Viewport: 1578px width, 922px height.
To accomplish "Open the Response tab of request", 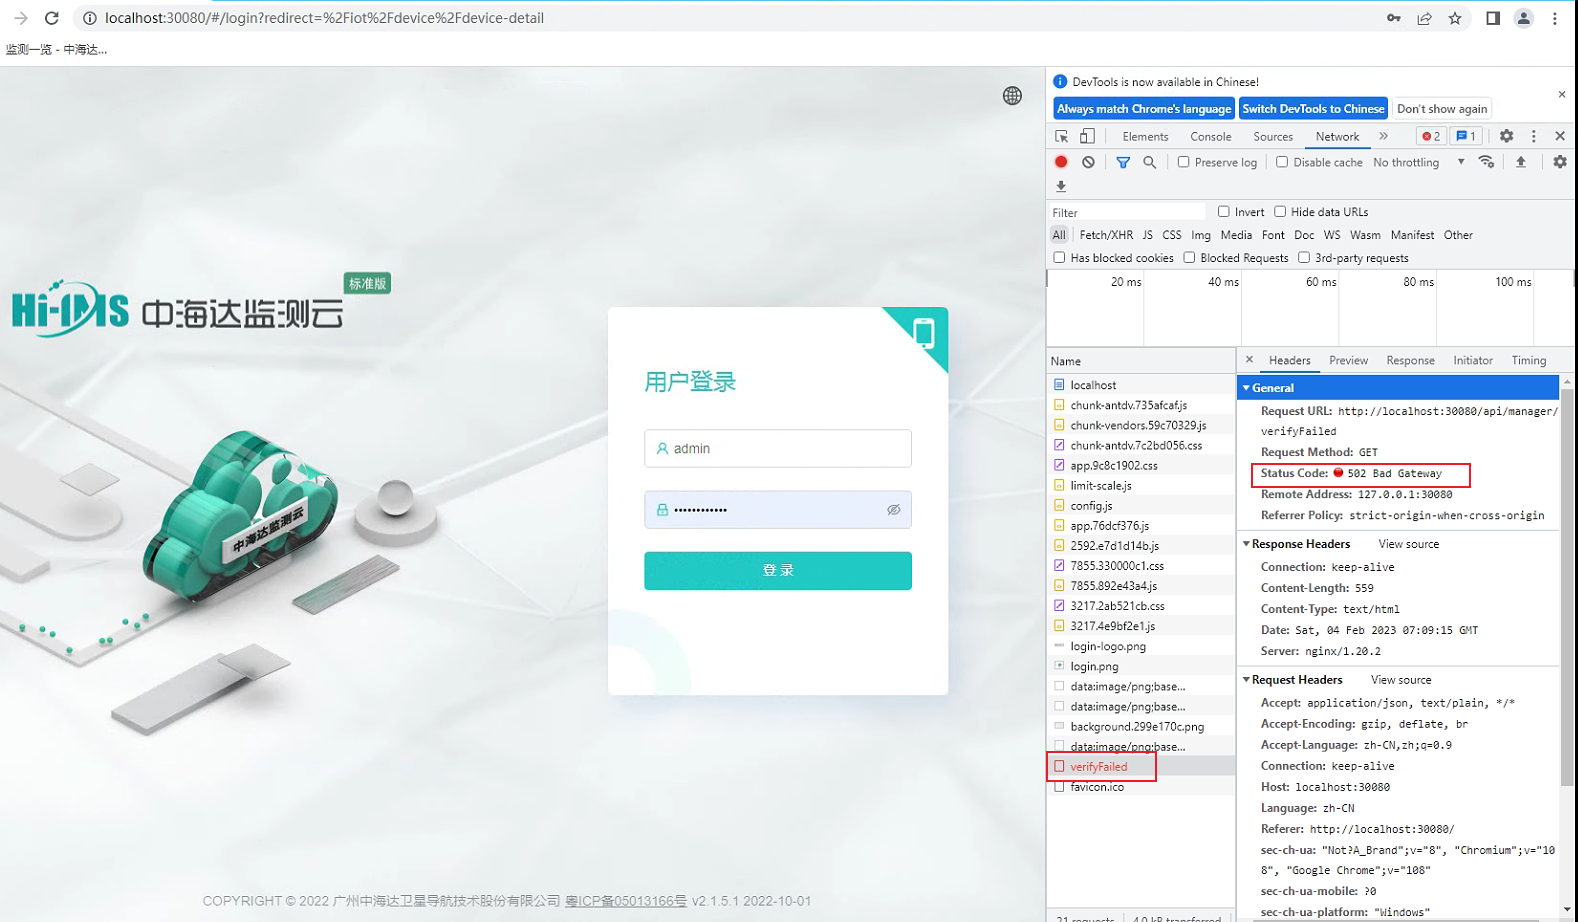I will 1410,360.
